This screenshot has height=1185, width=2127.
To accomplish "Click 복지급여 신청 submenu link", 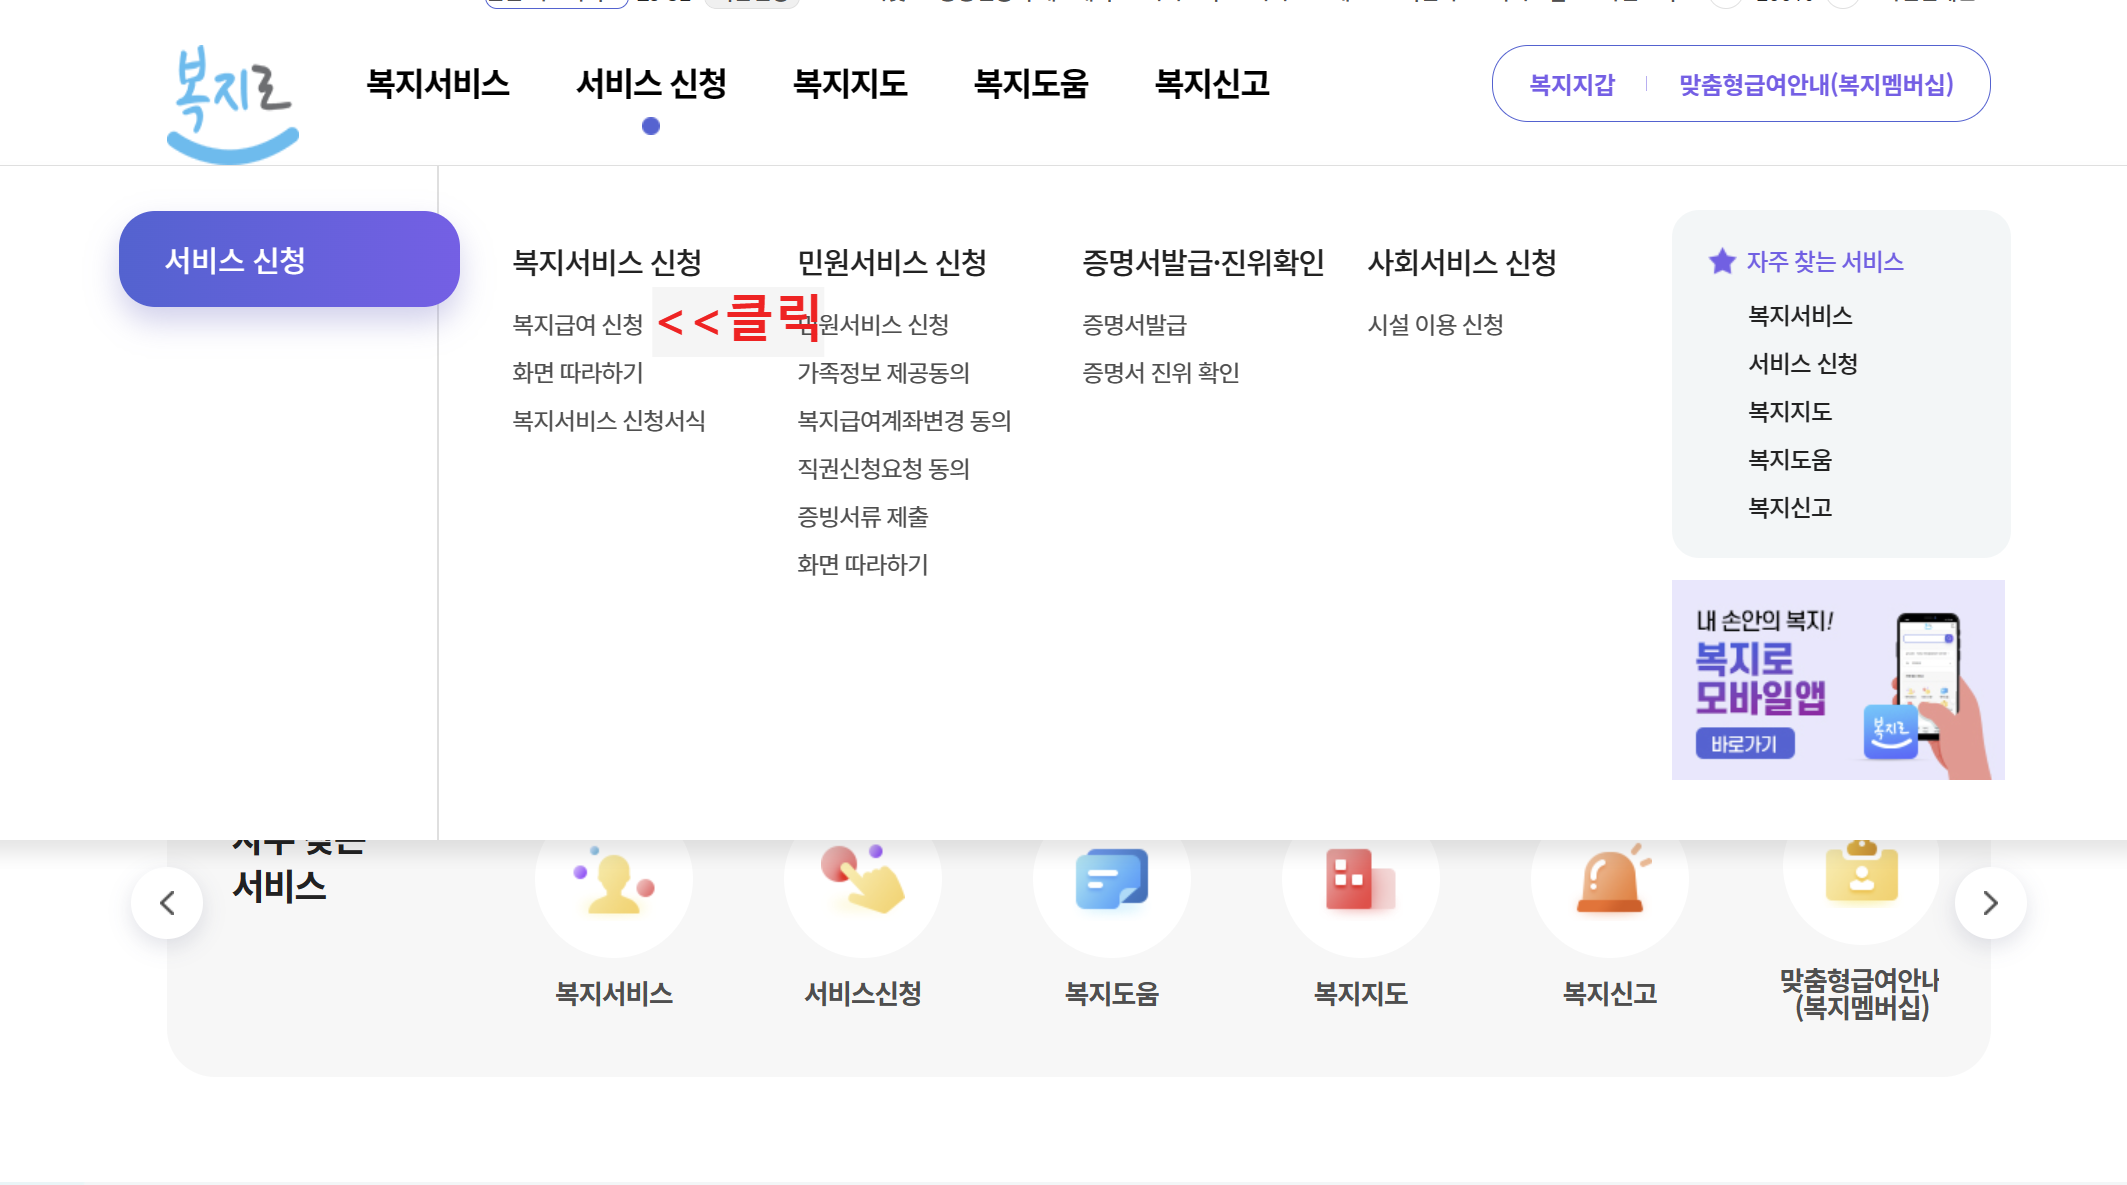I will tap(577, 325).
